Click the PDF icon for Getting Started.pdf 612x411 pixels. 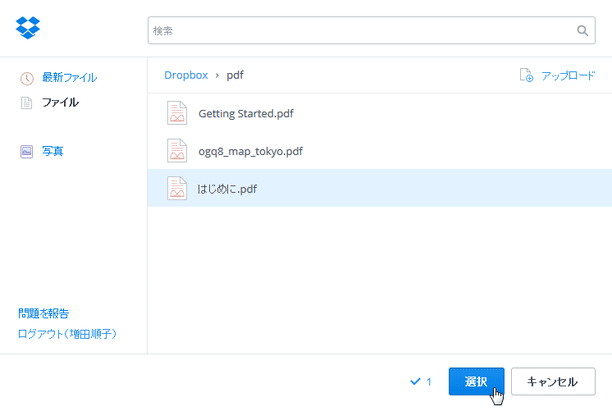[x=177, y=113]
